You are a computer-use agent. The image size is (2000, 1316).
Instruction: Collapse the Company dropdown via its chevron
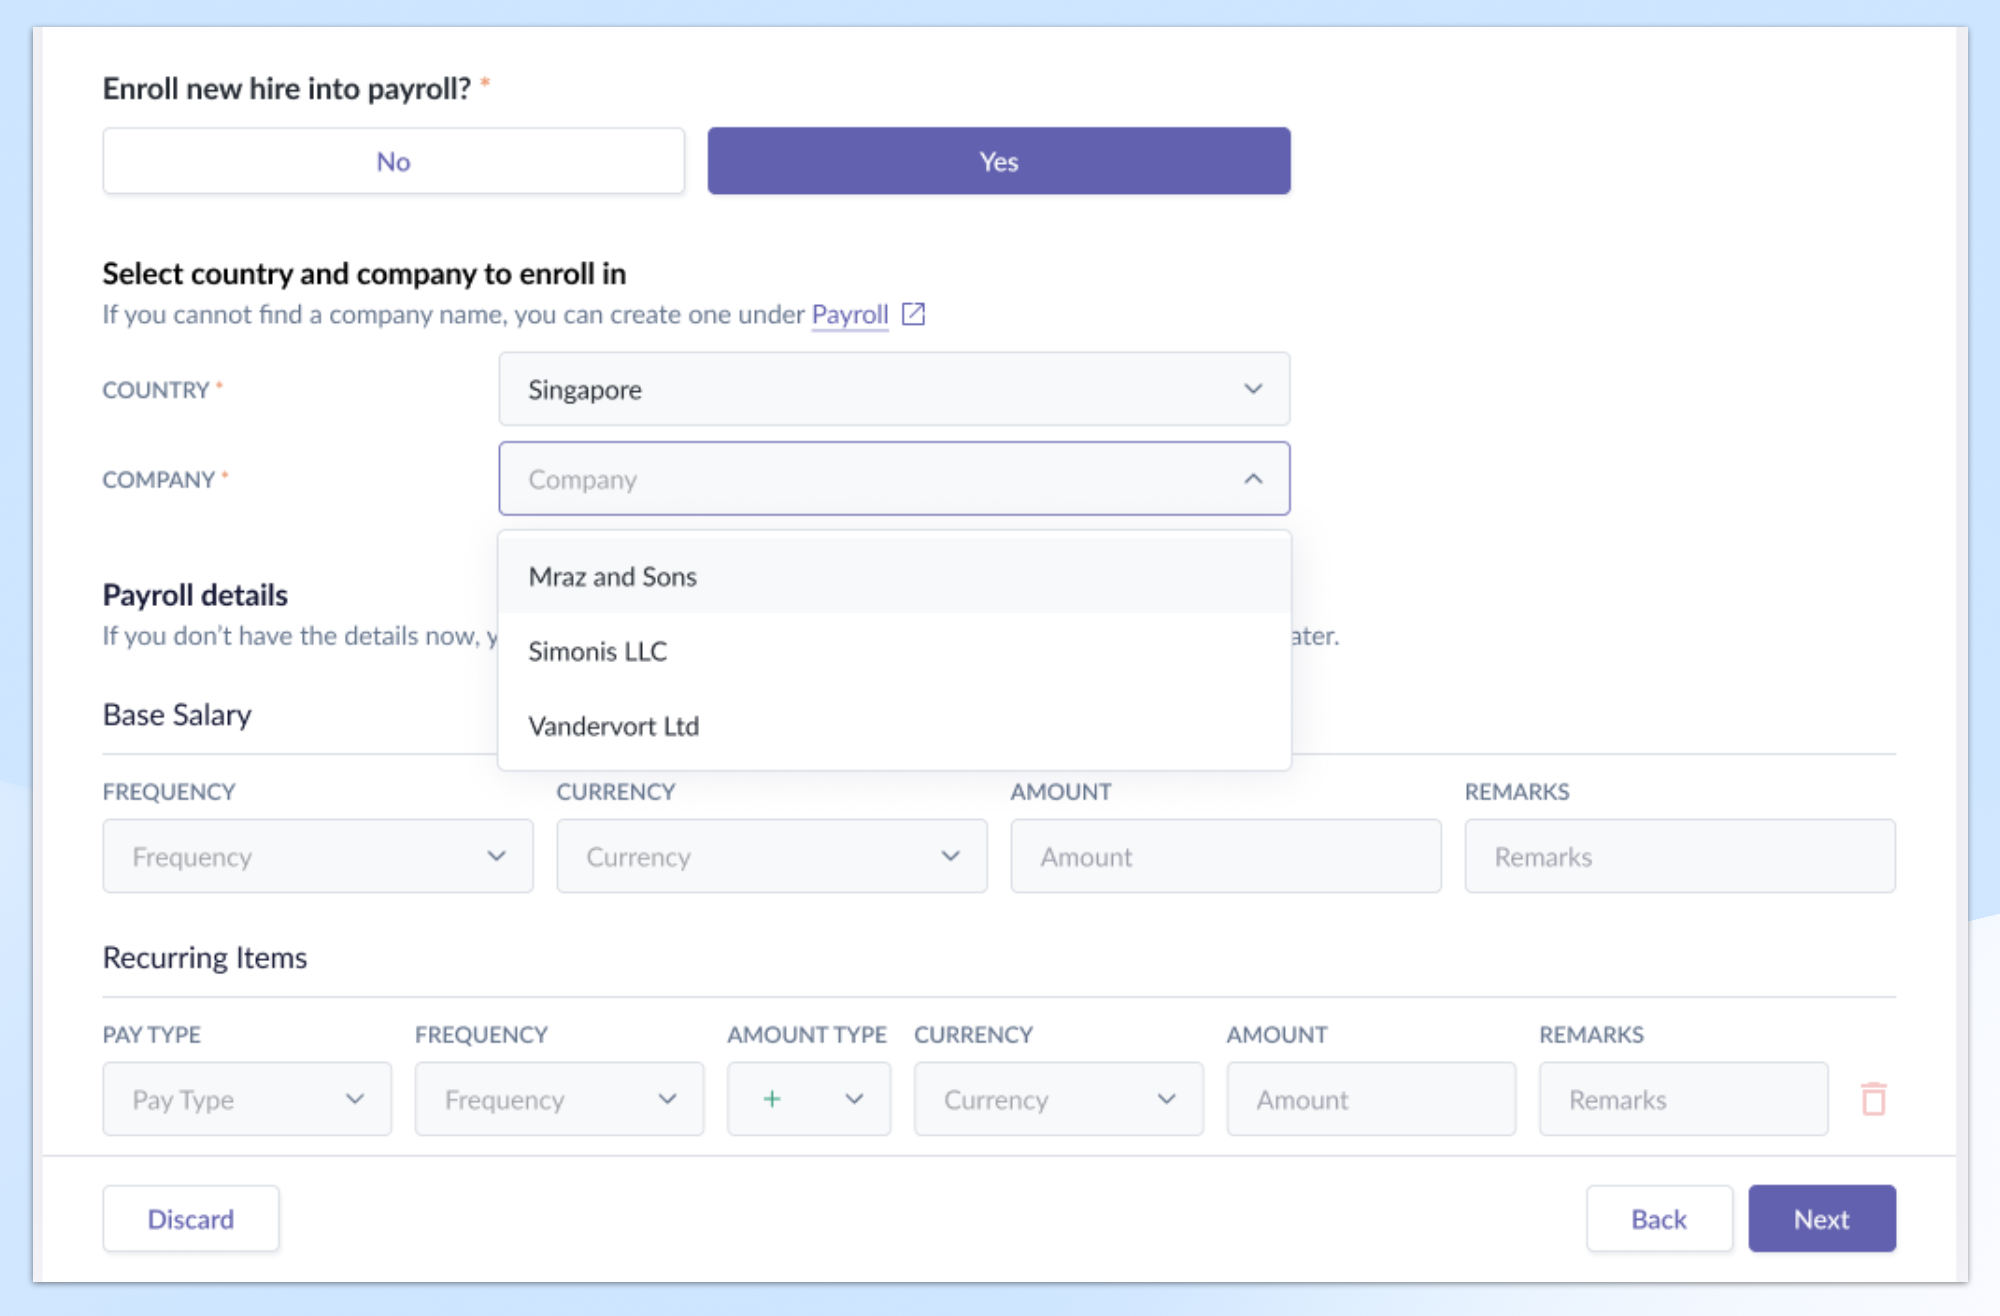(x=1253, y=479)
